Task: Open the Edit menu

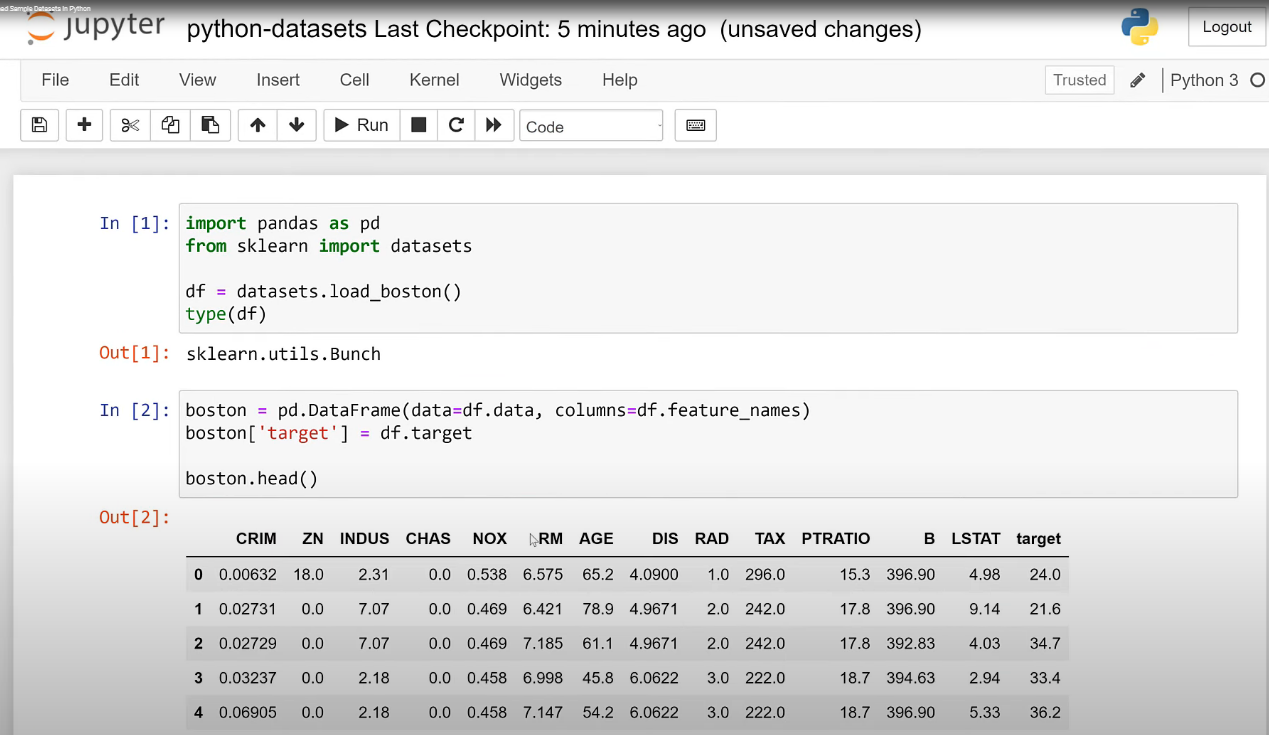Action: point(124,80)
